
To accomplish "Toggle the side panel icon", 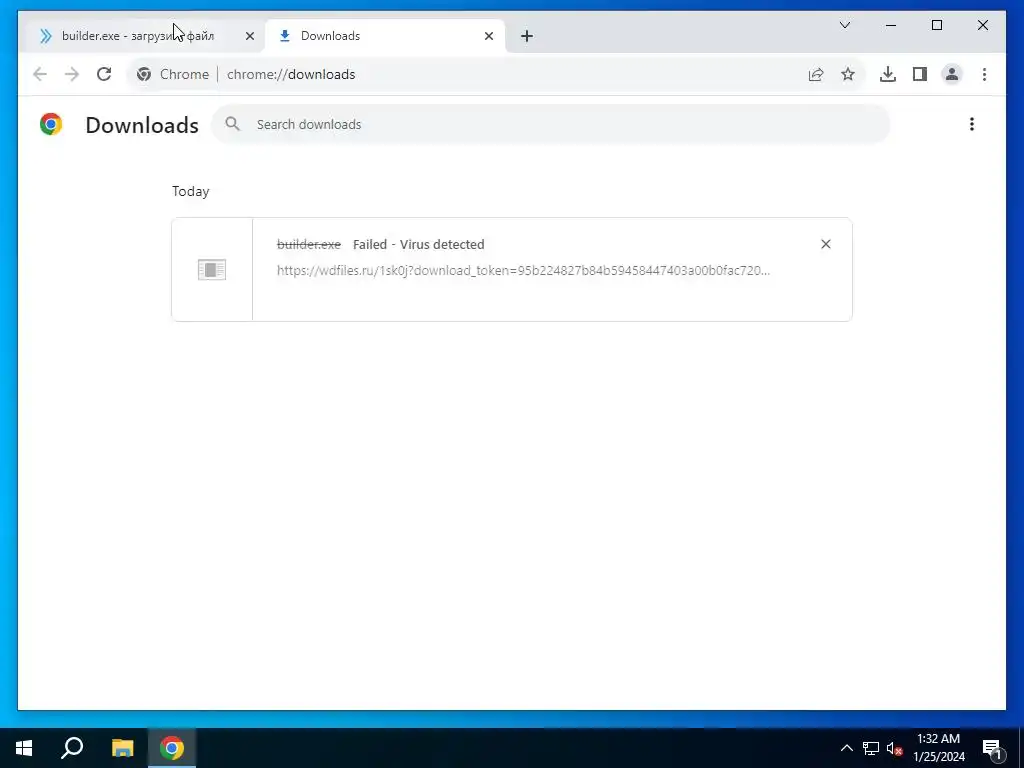I will click(x=920, y=74).
